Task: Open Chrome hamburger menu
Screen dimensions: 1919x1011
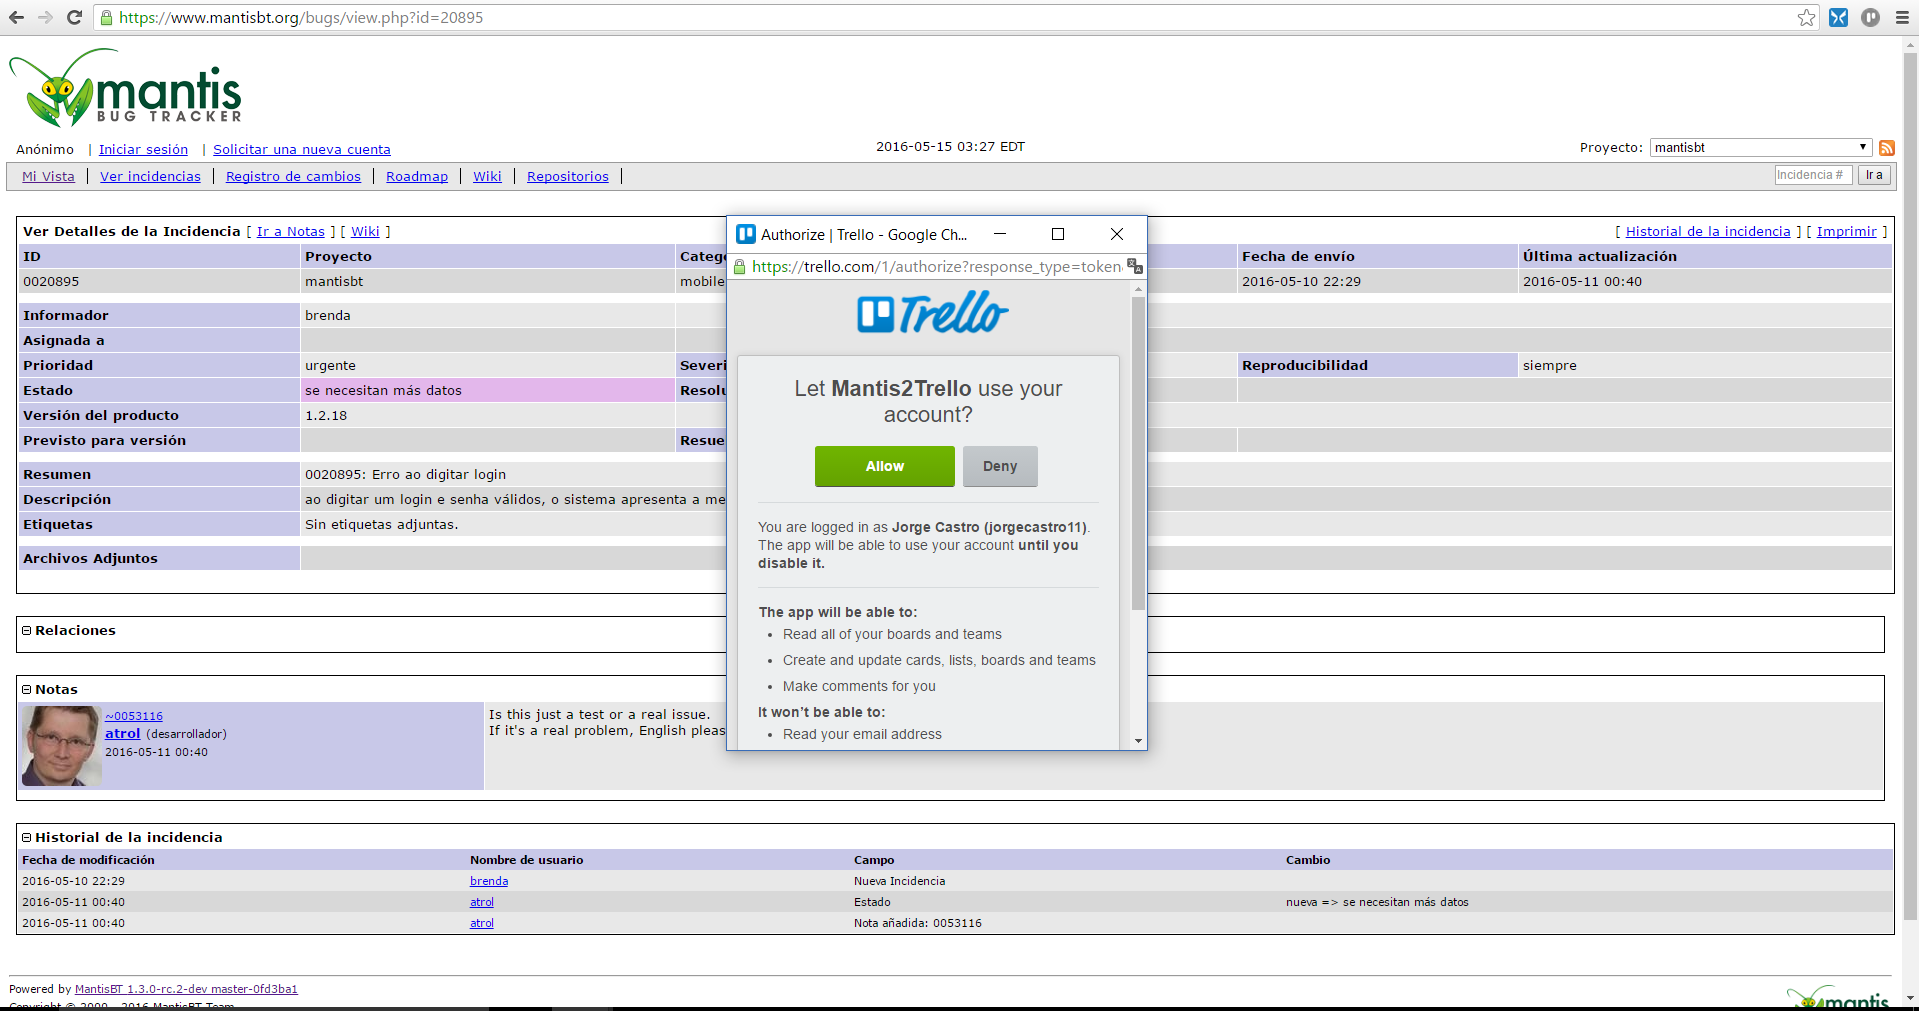Action: point(1902,17)
